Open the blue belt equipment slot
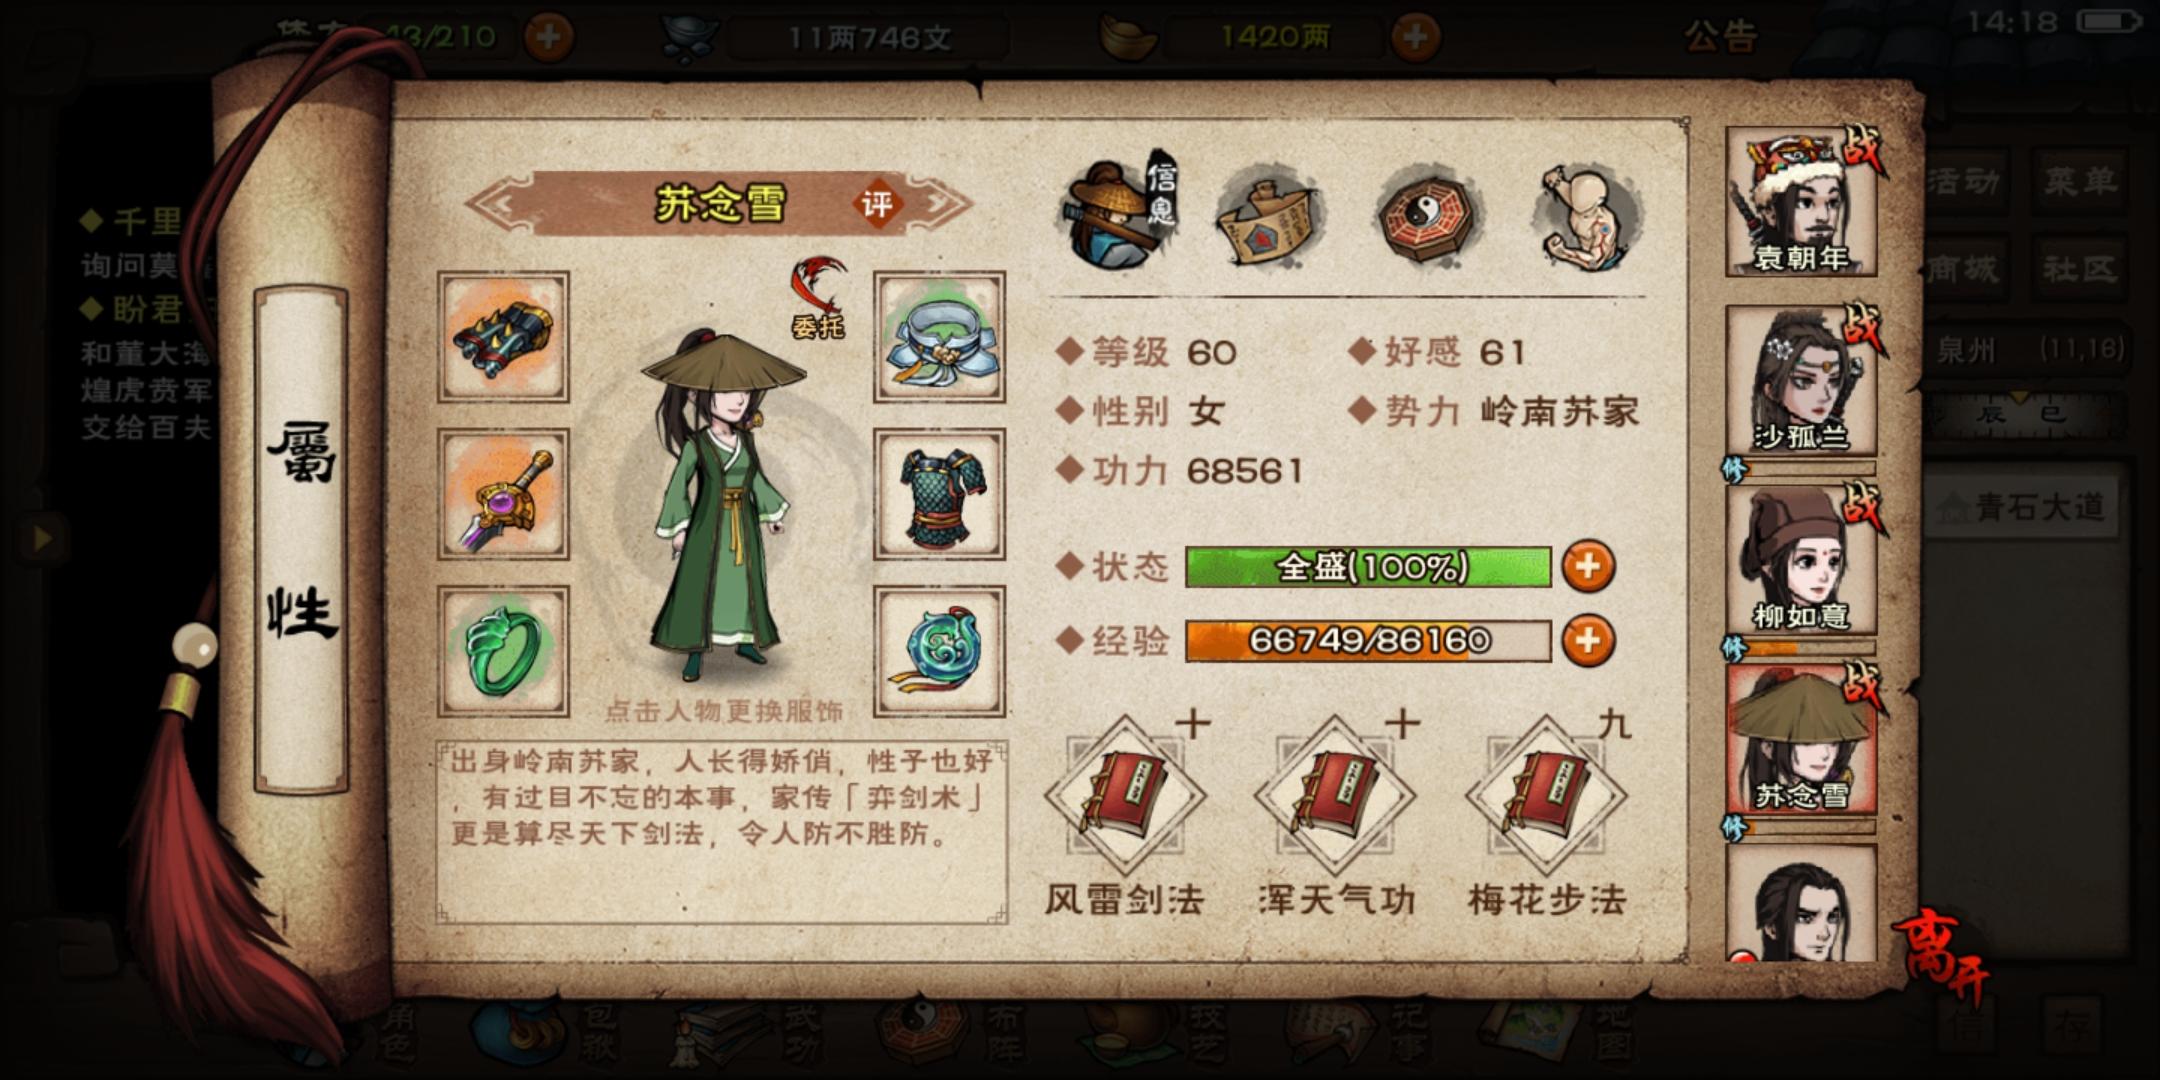The width and height of the screenshot is (2160, 1080). coord(939,337)
